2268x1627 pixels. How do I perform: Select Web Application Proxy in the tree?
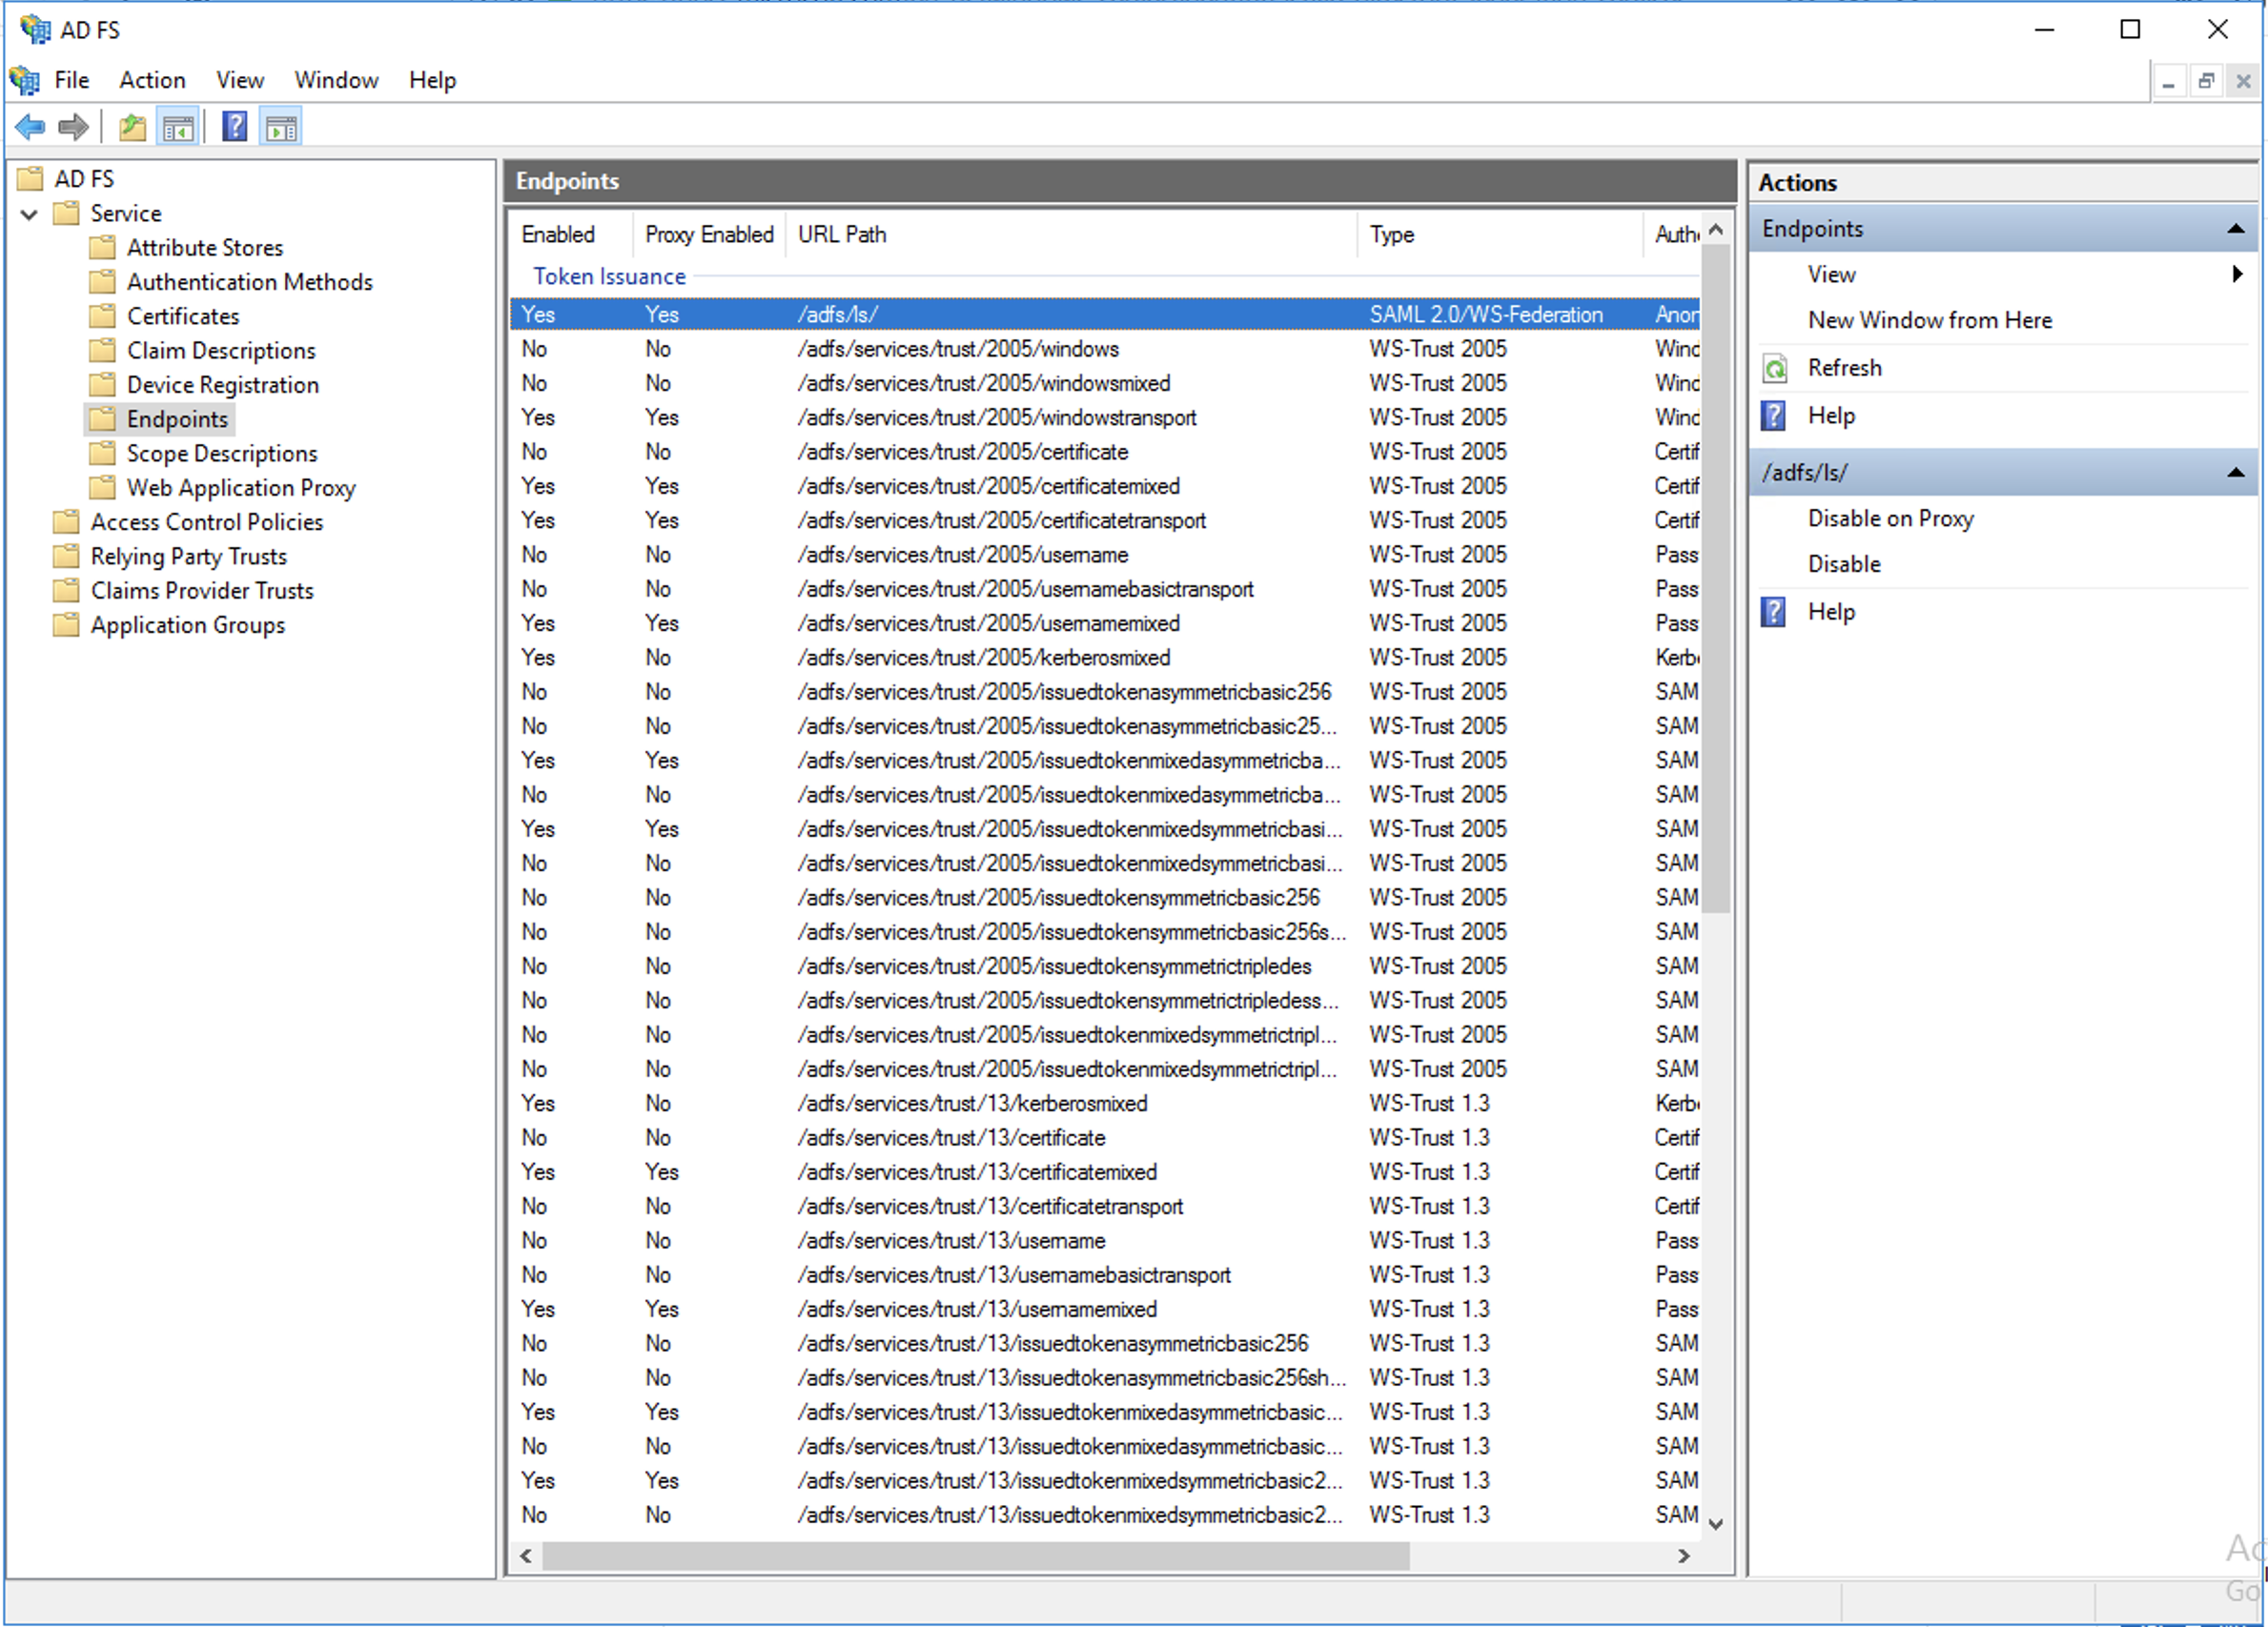pyautogui.click(x=241, y=488)
